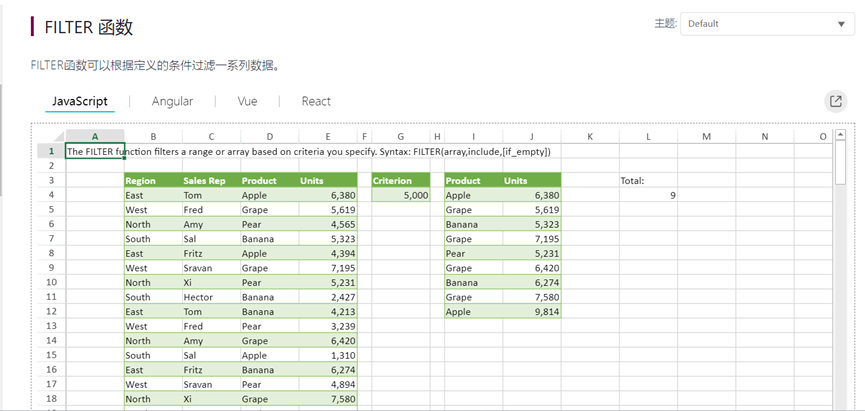Select cell containing Hector
The width and height of the screenshot is (865, 411).
[212, 297]
